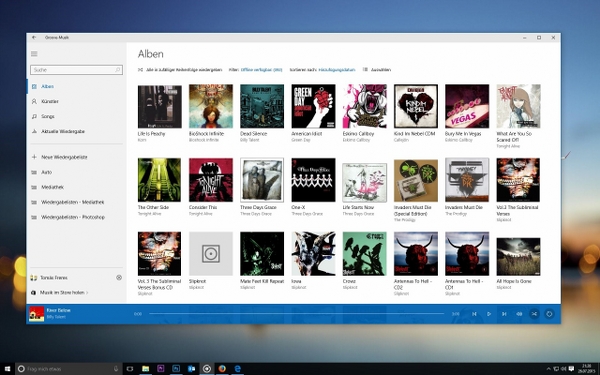Open the account profile entry in sidebar
The width and height of the screenshot is (600, 375).
click(x=49, y=278)
